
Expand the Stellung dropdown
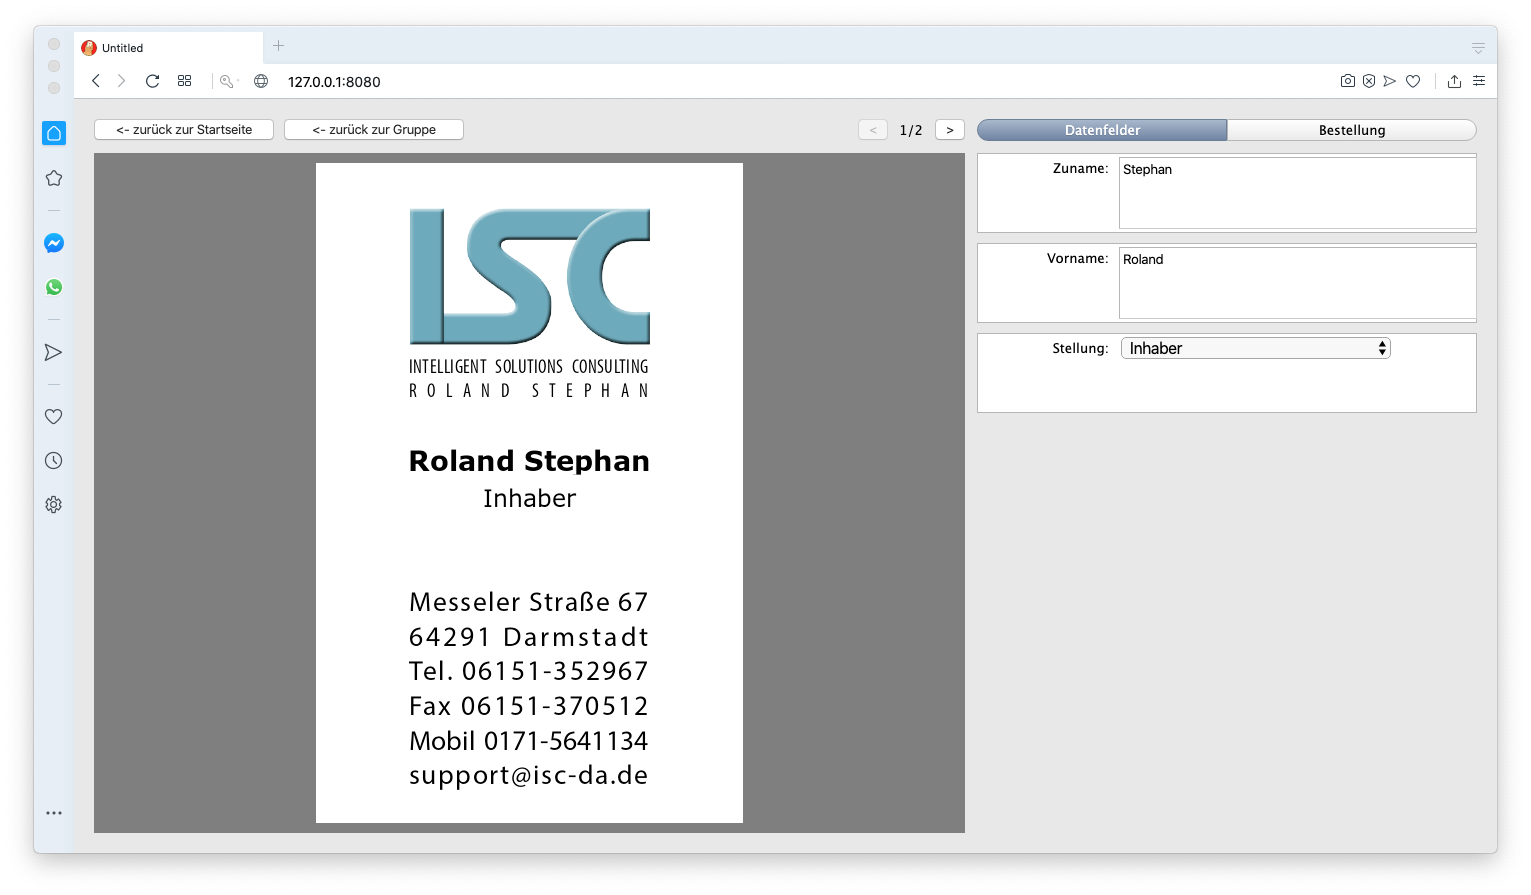1255,348
